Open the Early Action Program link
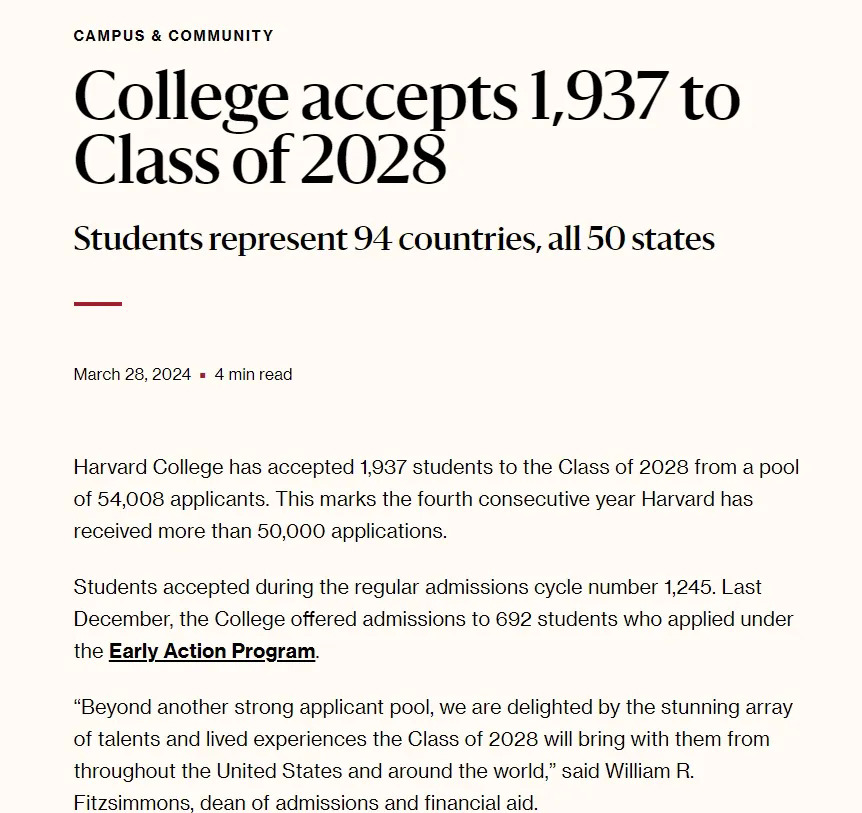The height and width of the screenshot is (813, 862). click(x=212, y=651)
